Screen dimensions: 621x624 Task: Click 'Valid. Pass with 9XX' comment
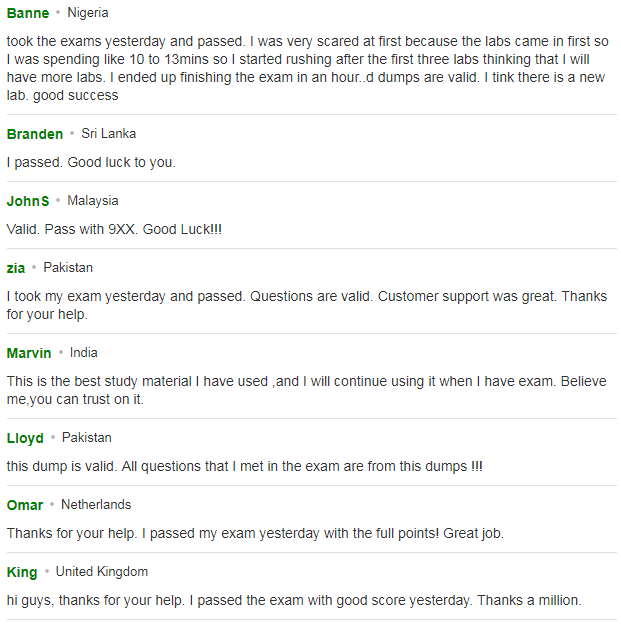pos(114,229)
